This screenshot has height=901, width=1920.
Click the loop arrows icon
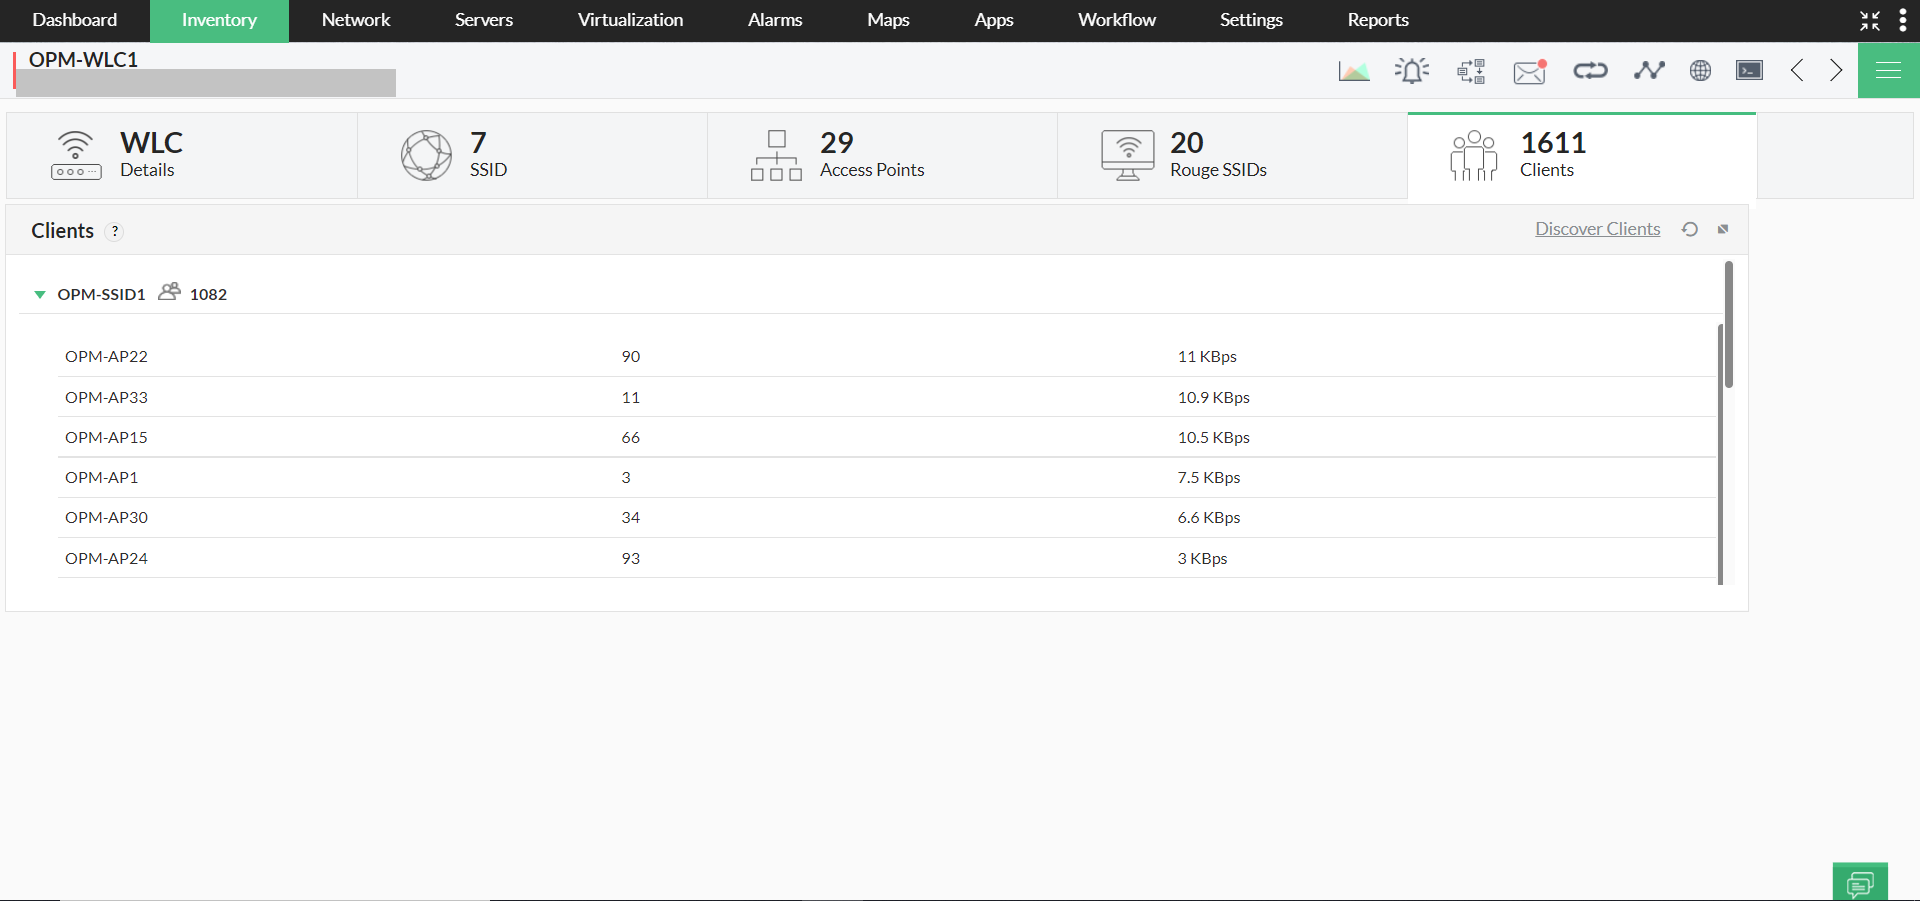1590,70
